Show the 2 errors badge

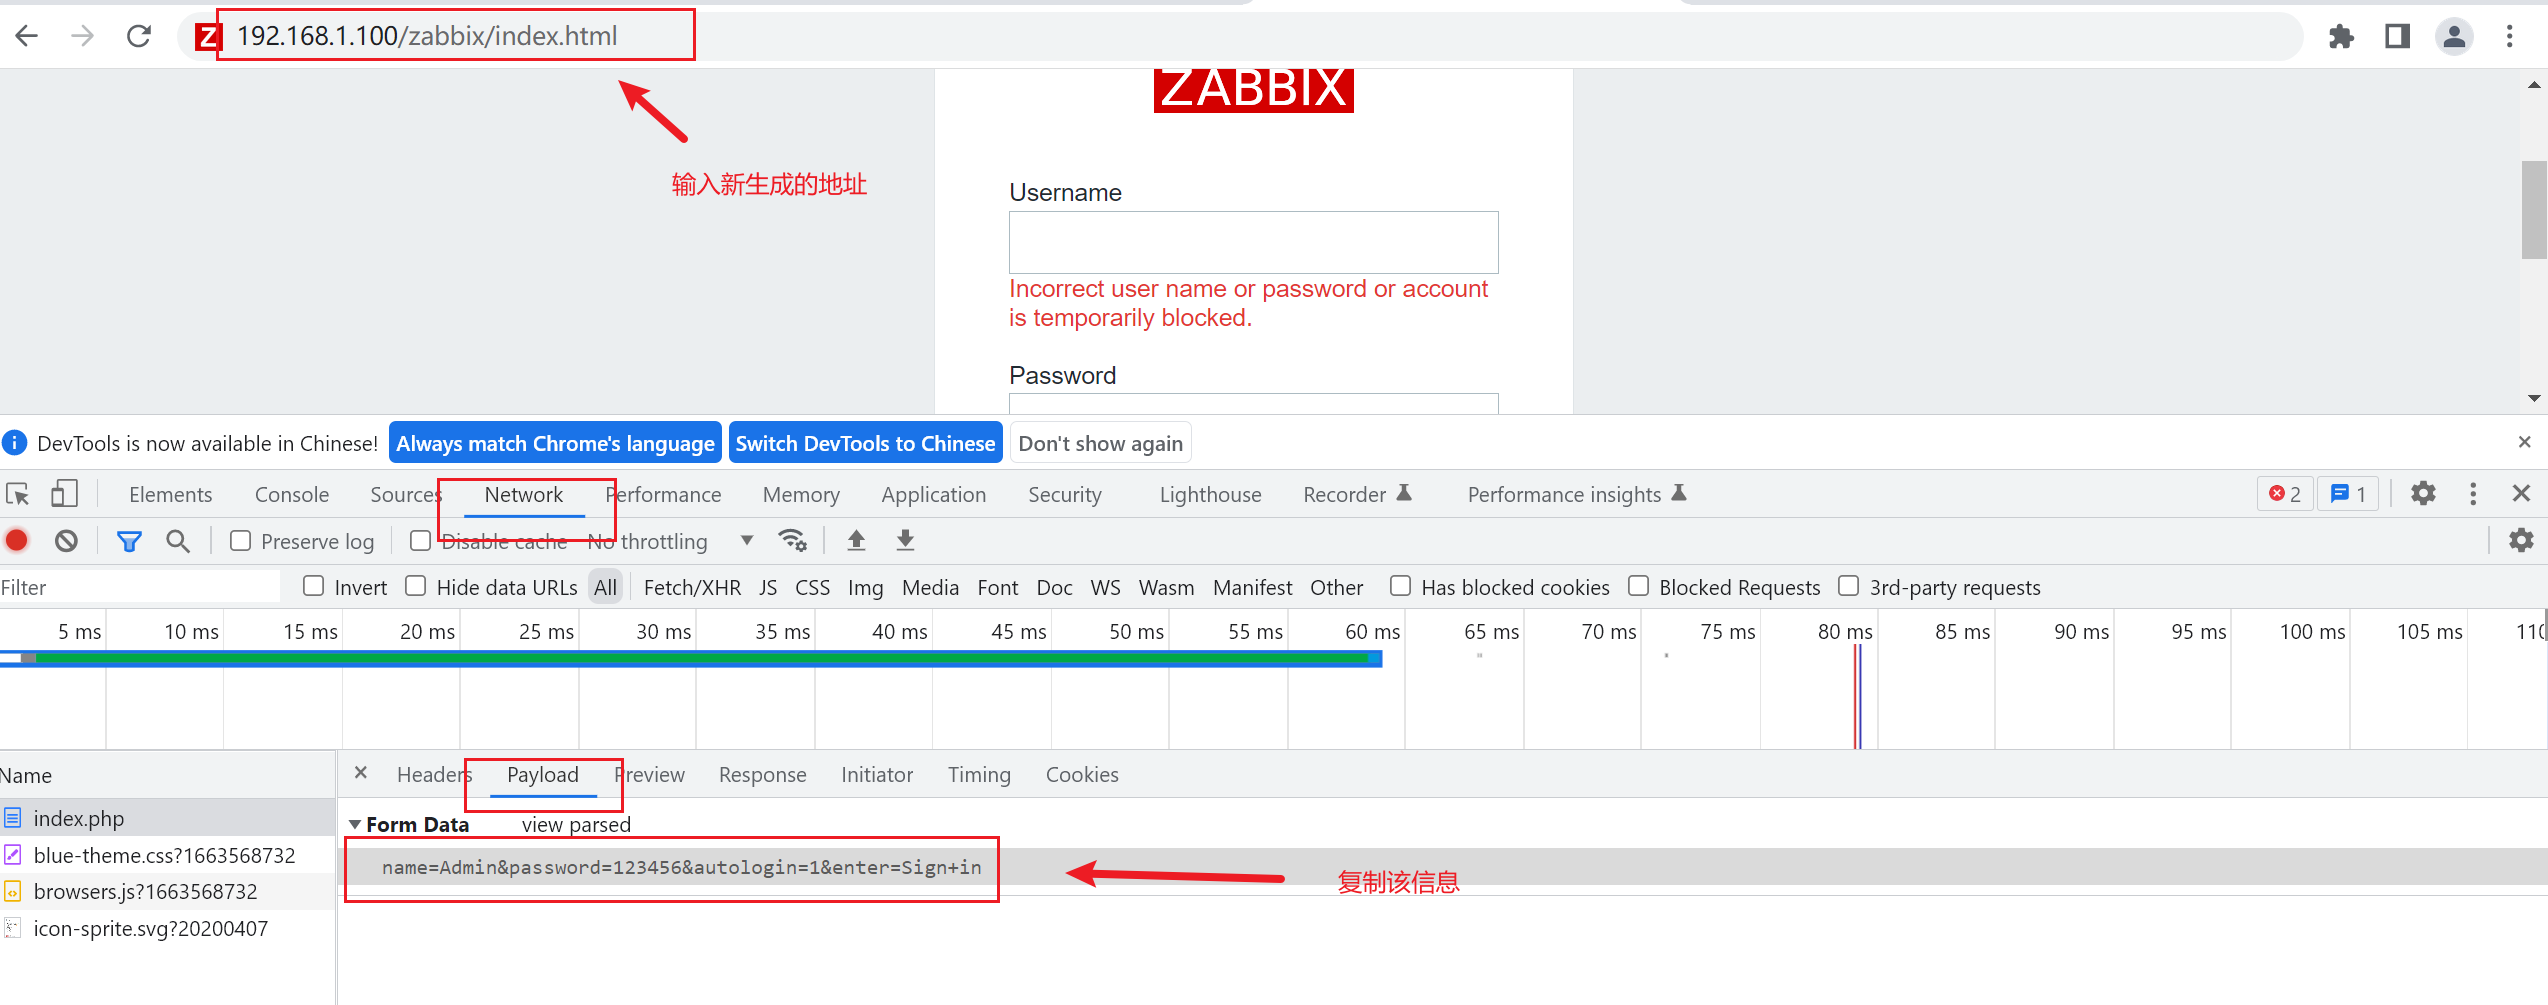tap(2285, 494)
